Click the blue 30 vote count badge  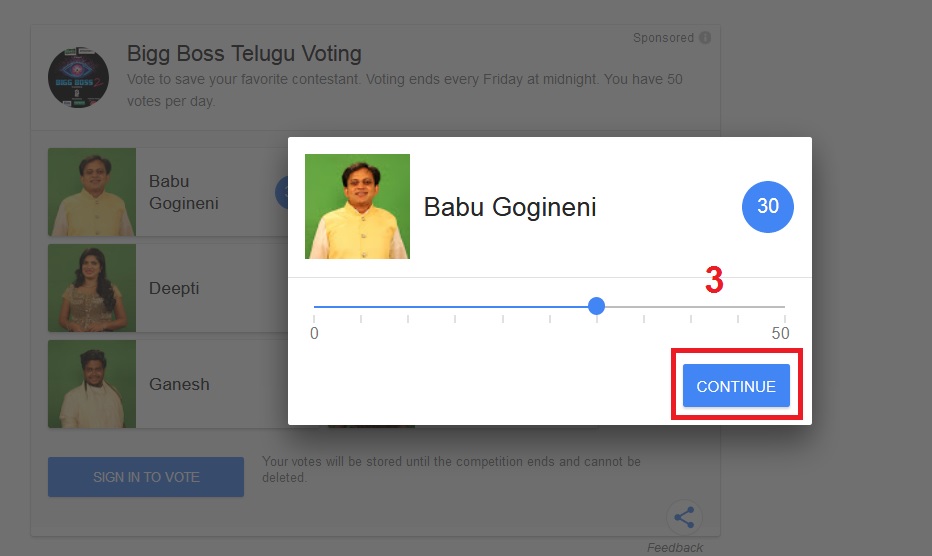[767, 207]
